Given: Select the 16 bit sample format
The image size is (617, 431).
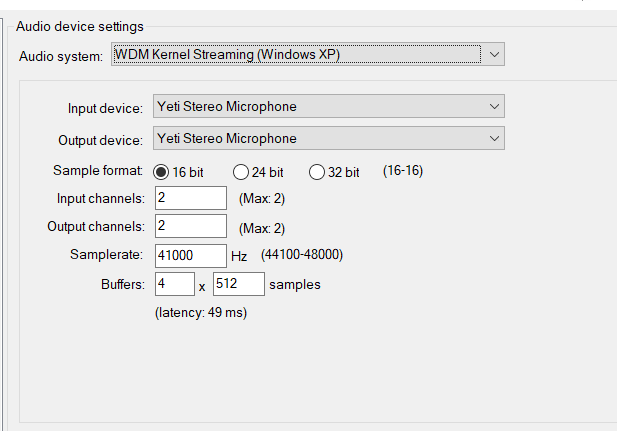Looking at the screenshot, I should point(161,171).
